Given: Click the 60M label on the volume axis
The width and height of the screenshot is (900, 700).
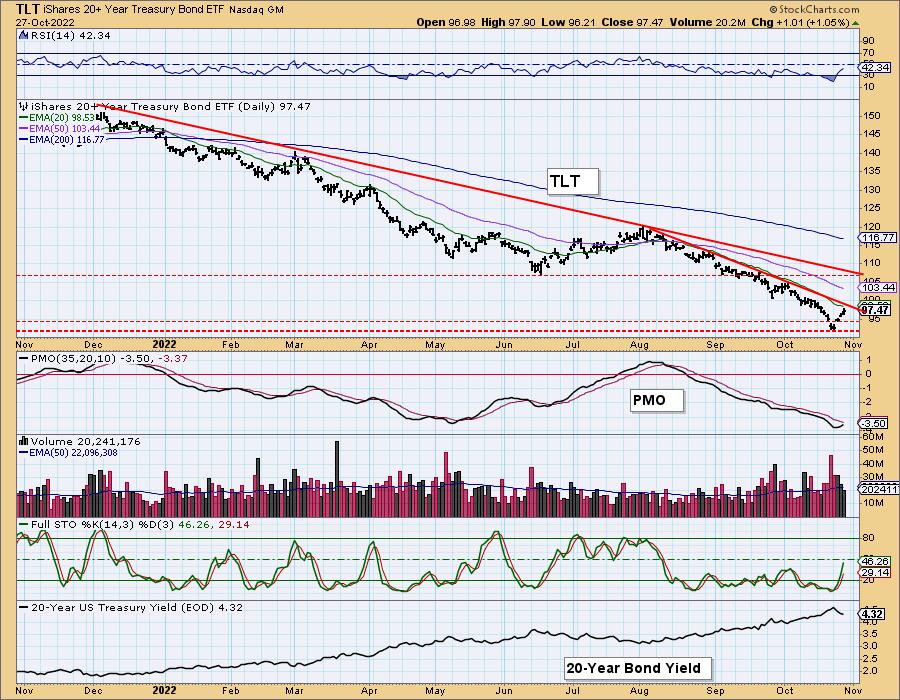Looking at the screenshot, I should (873, 438).
